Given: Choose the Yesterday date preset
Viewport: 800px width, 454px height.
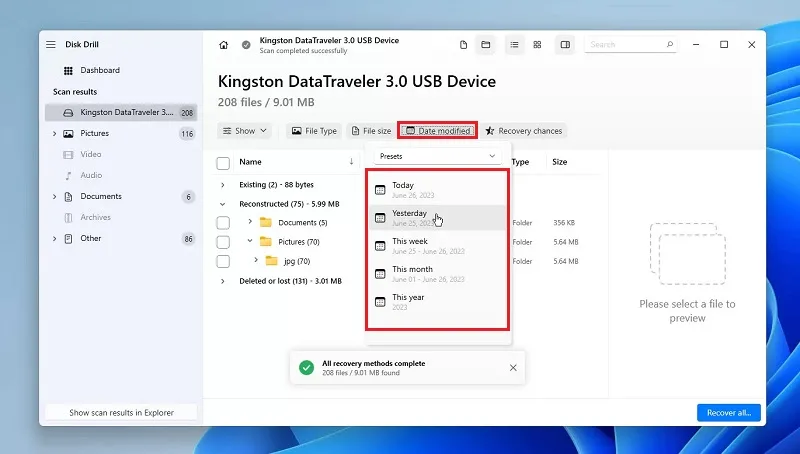Looking at the screenshot, I should click(x=437, y=218).
